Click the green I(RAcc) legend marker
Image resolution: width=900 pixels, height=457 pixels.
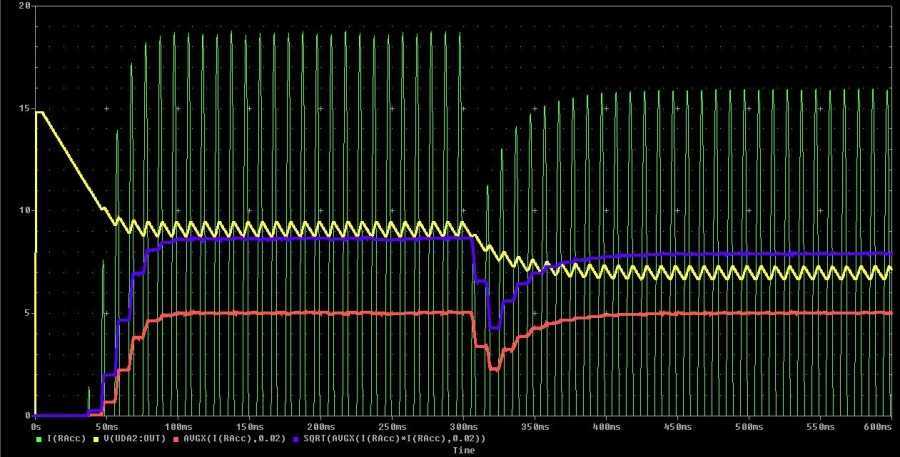(x=39, y=438)
